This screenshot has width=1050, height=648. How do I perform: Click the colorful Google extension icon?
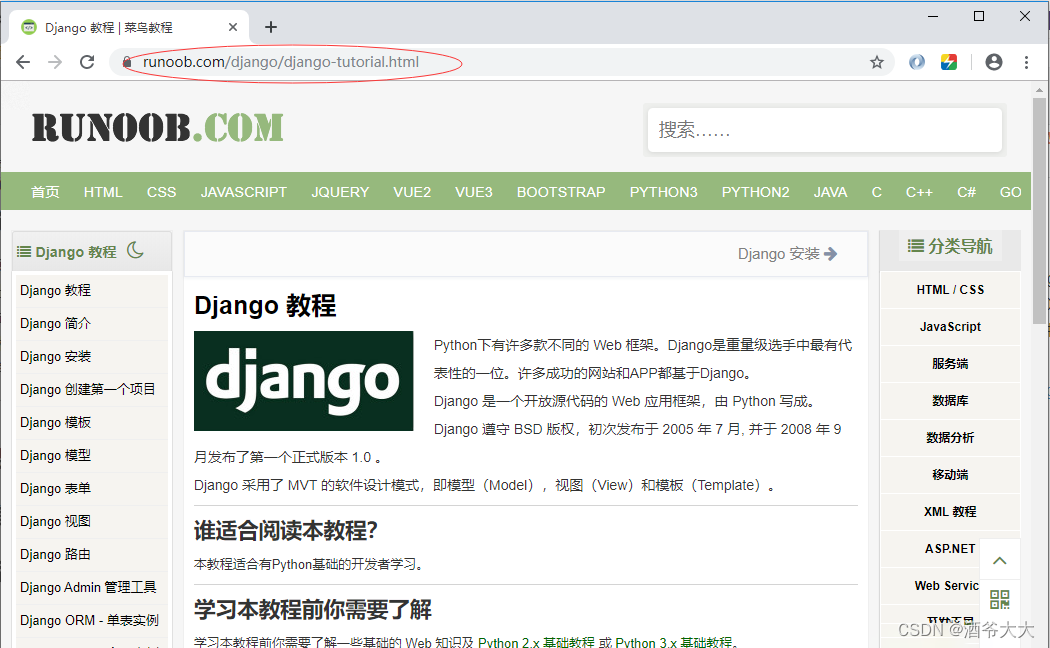948,61
